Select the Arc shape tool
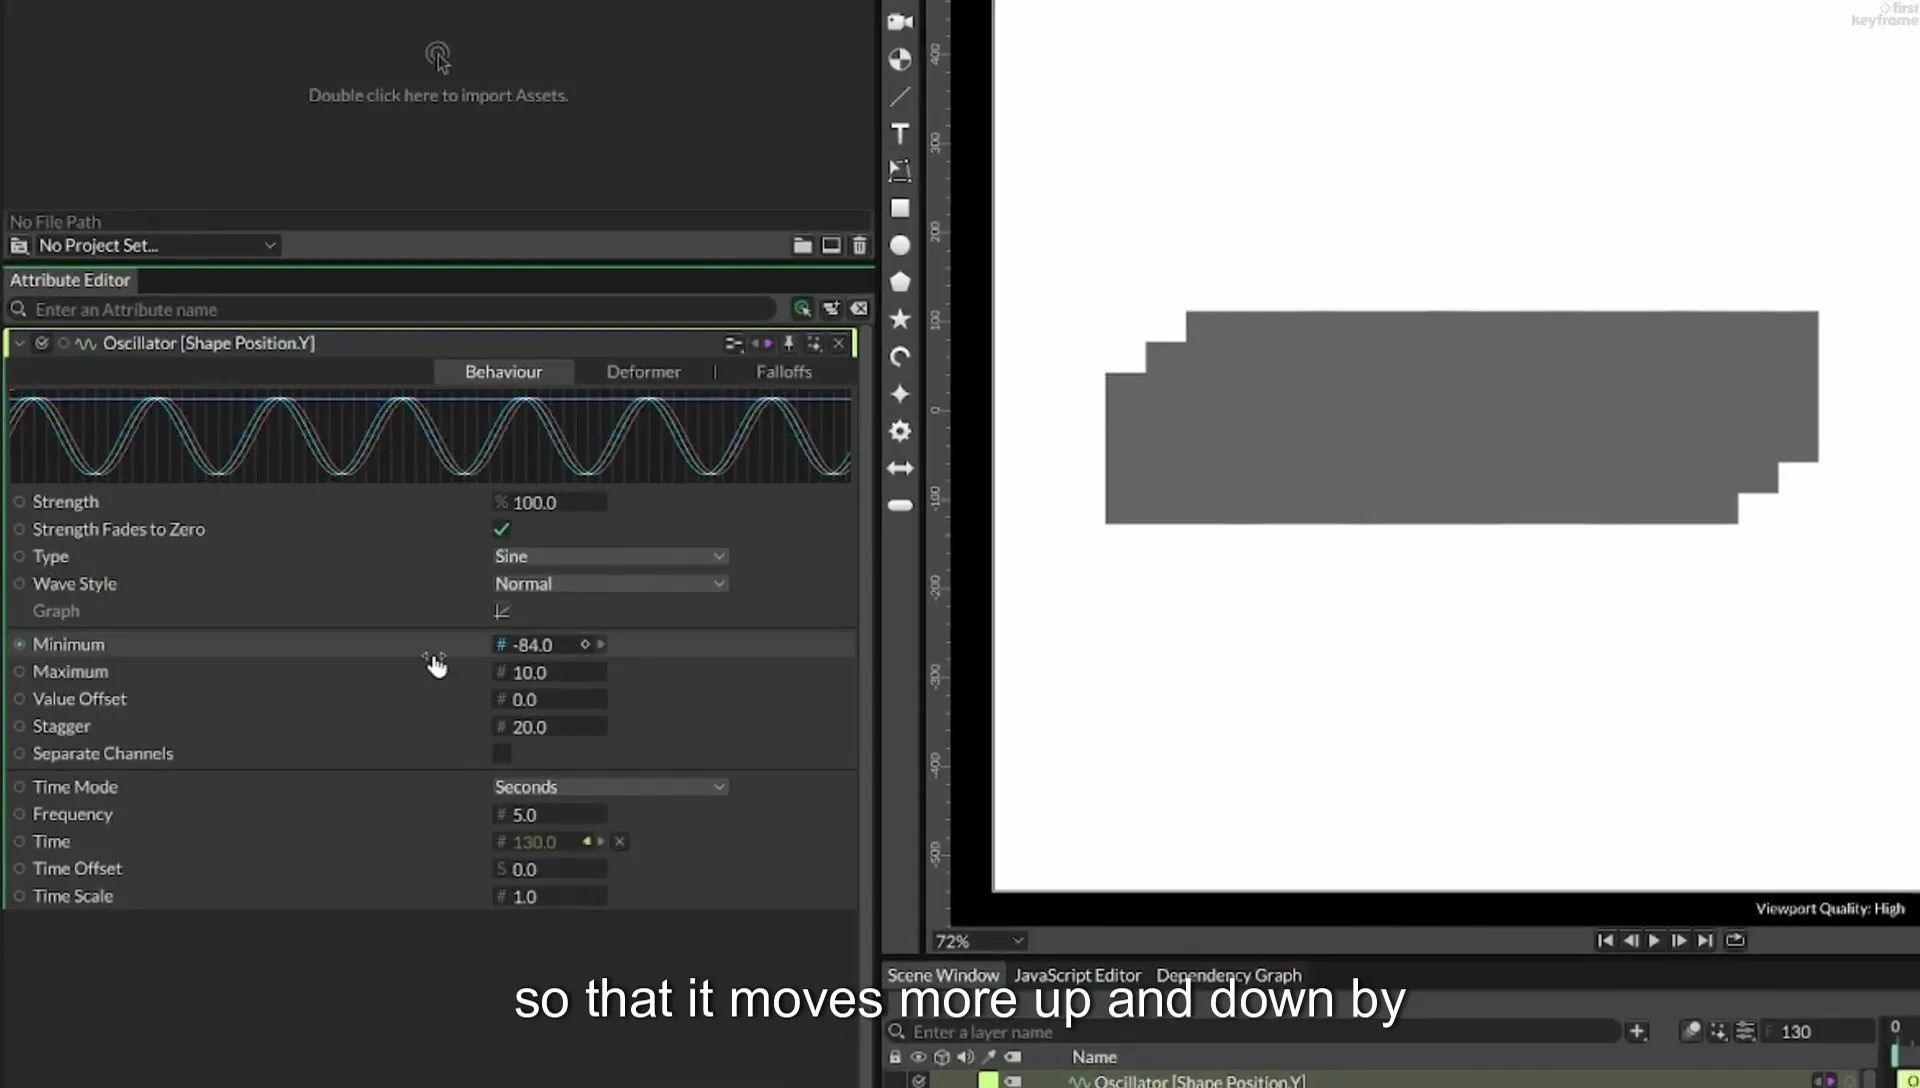The width and height of the screenshot is (1920, 1088). (x=900, y=357)
